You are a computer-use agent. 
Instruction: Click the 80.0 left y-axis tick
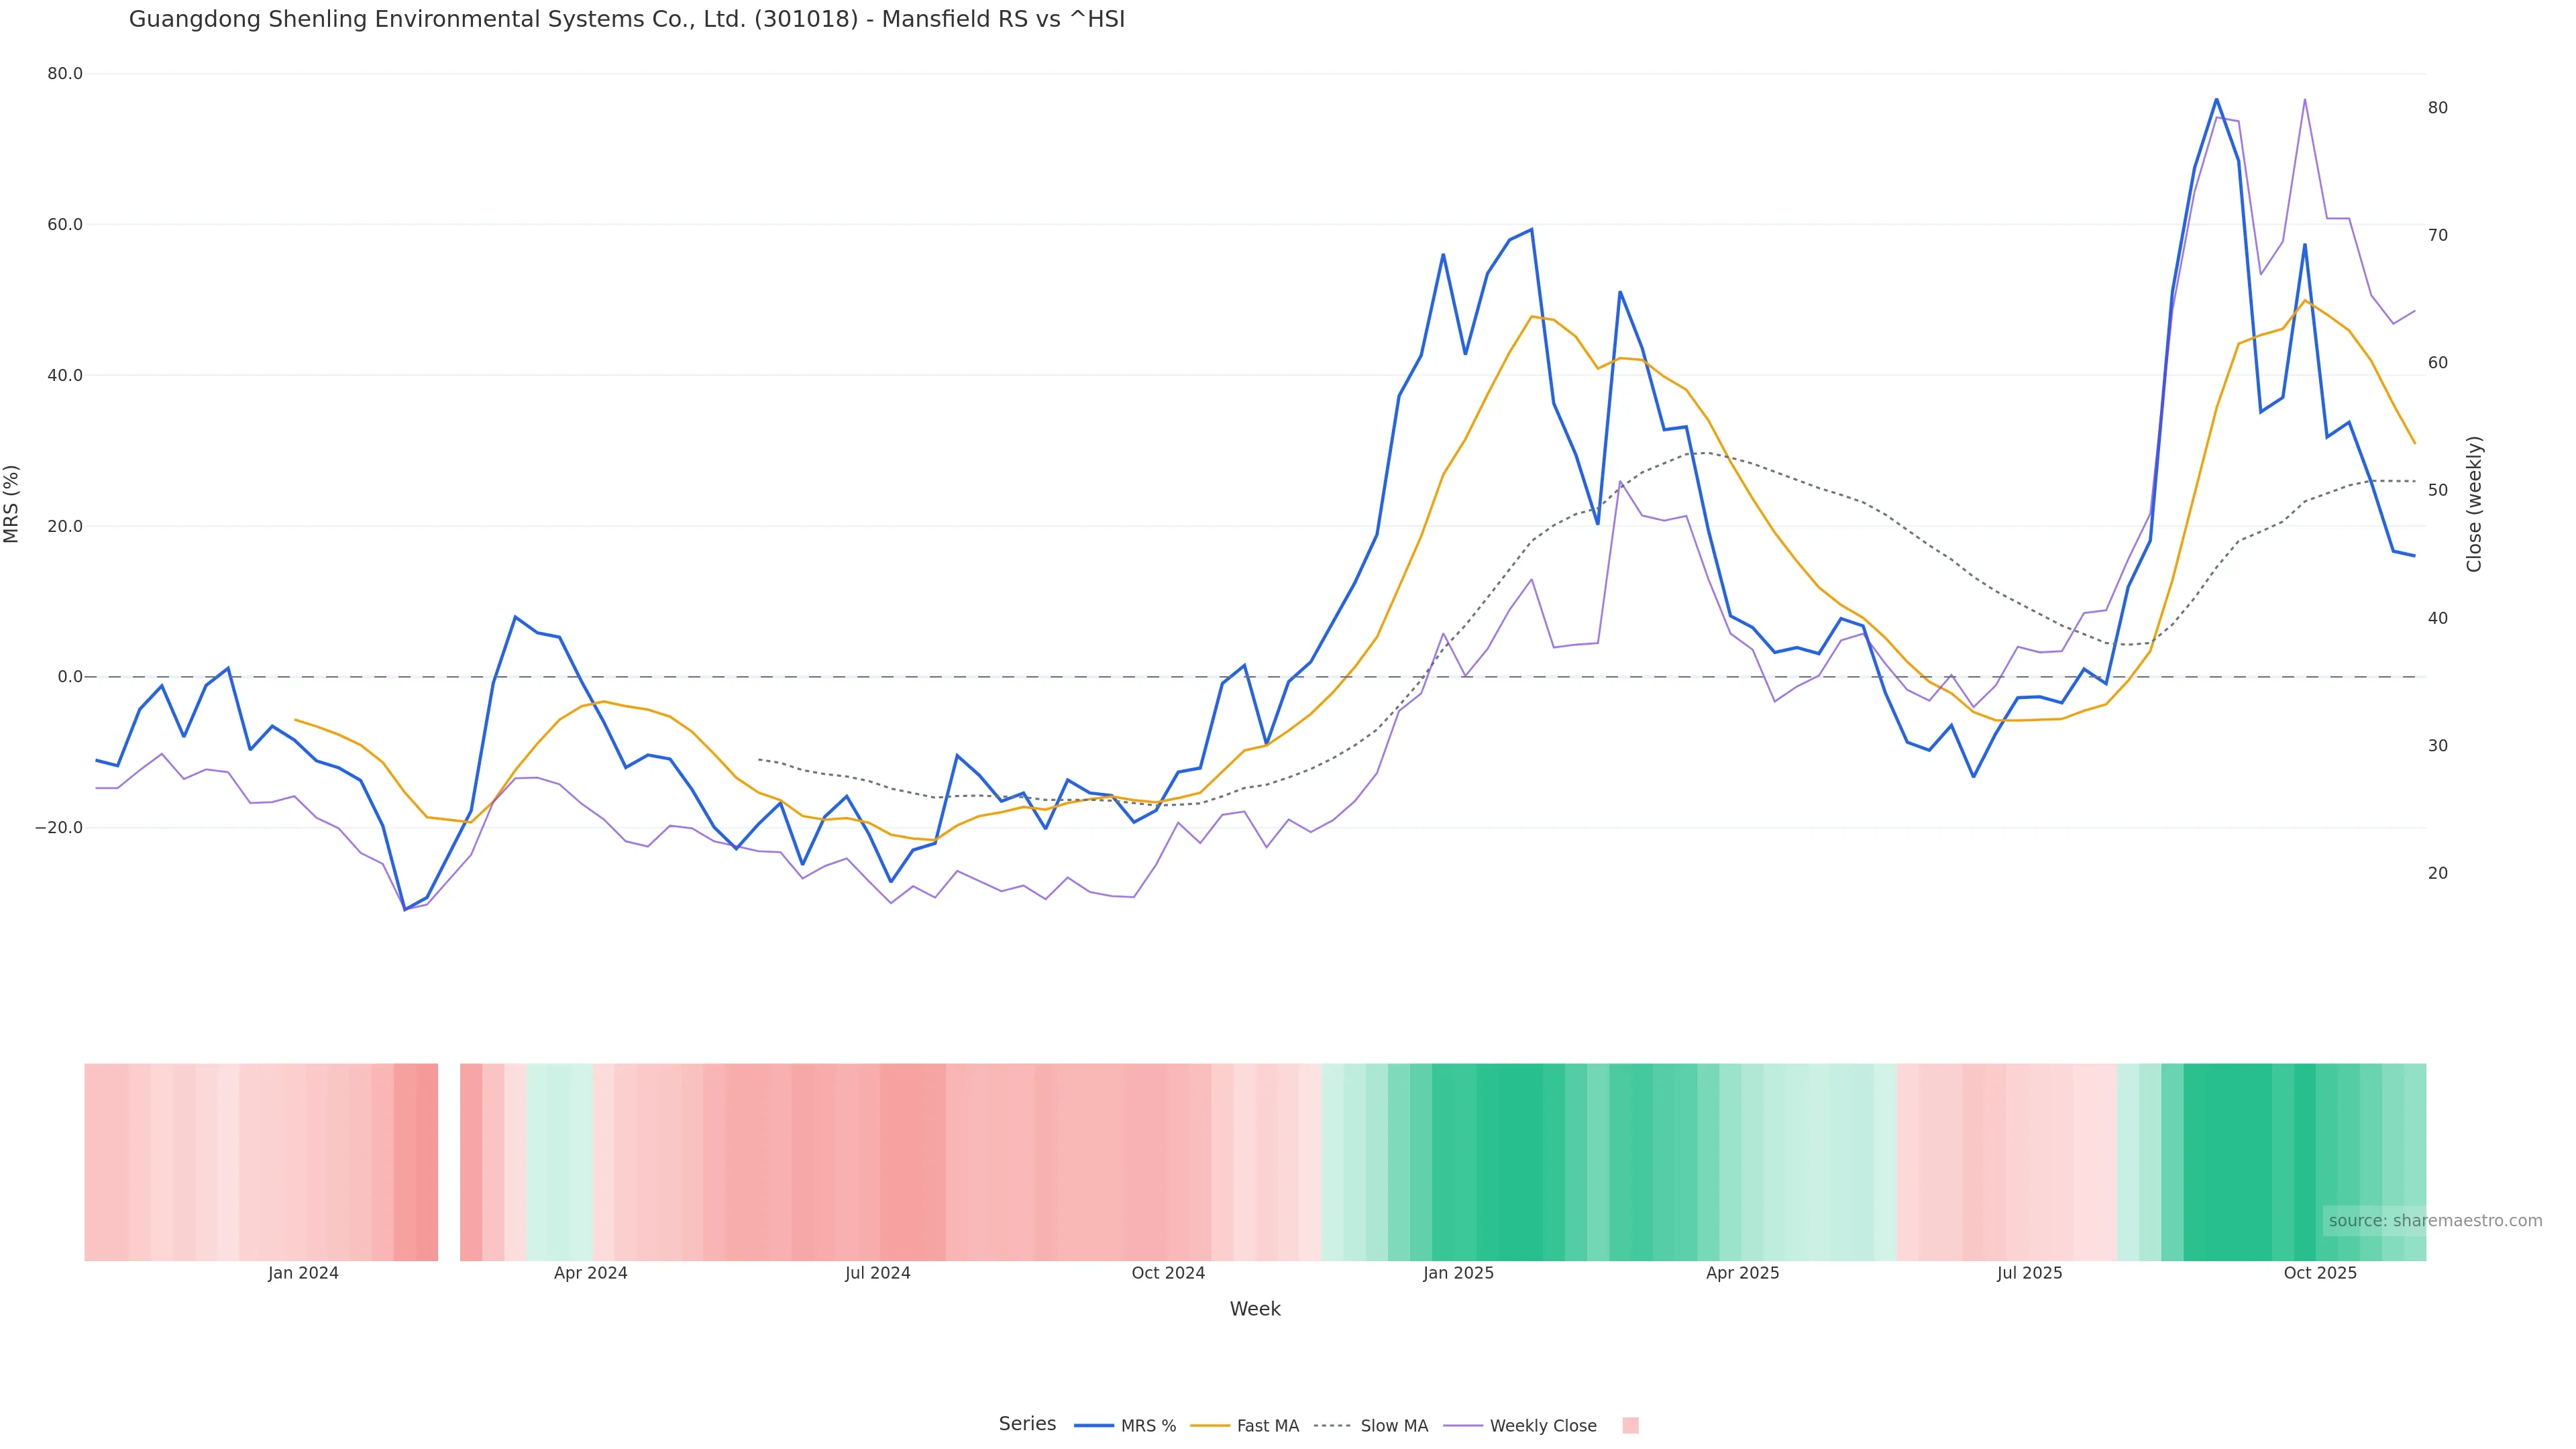[x=65, y=74]
